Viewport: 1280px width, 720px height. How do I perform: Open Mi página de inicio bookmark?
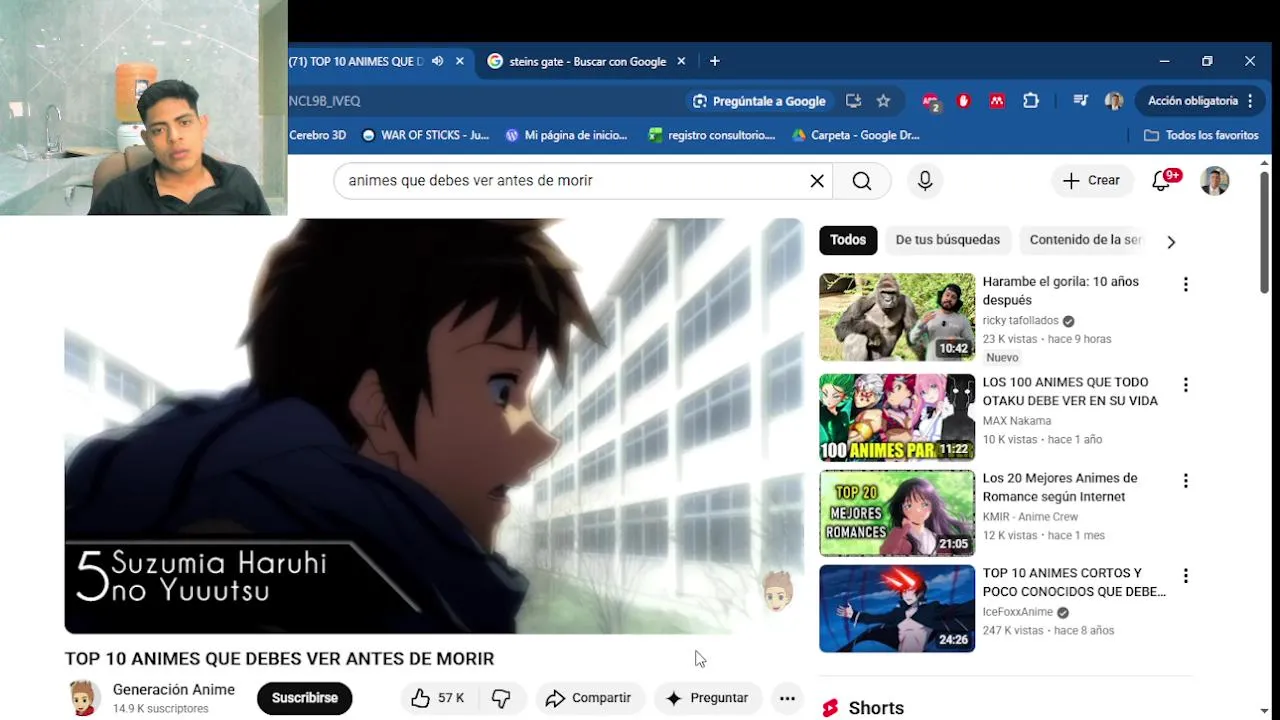[x=567, y=135]
